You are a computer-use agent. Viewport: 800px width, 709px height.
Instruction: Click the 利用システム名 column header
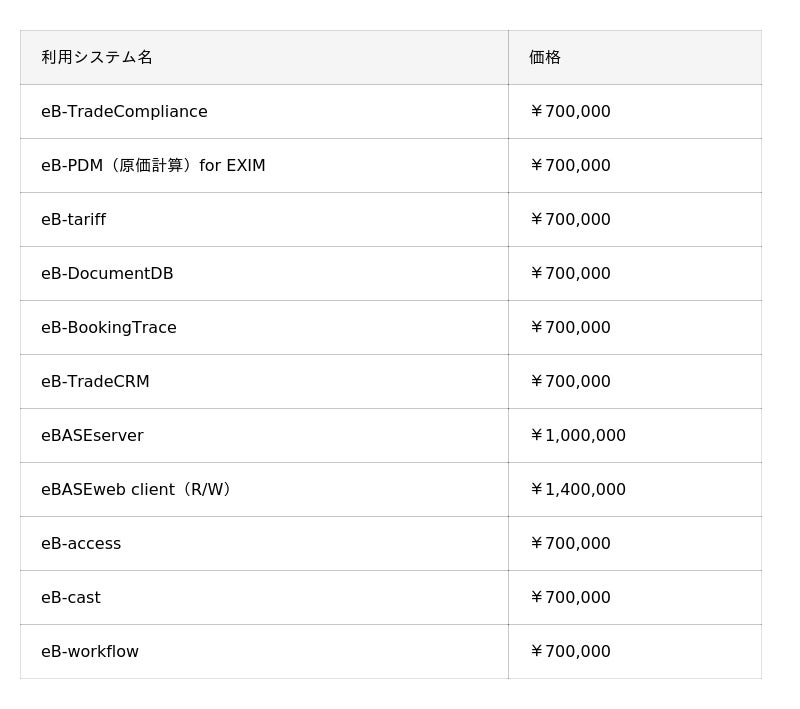pyautogui.click(x=97, y=57)
